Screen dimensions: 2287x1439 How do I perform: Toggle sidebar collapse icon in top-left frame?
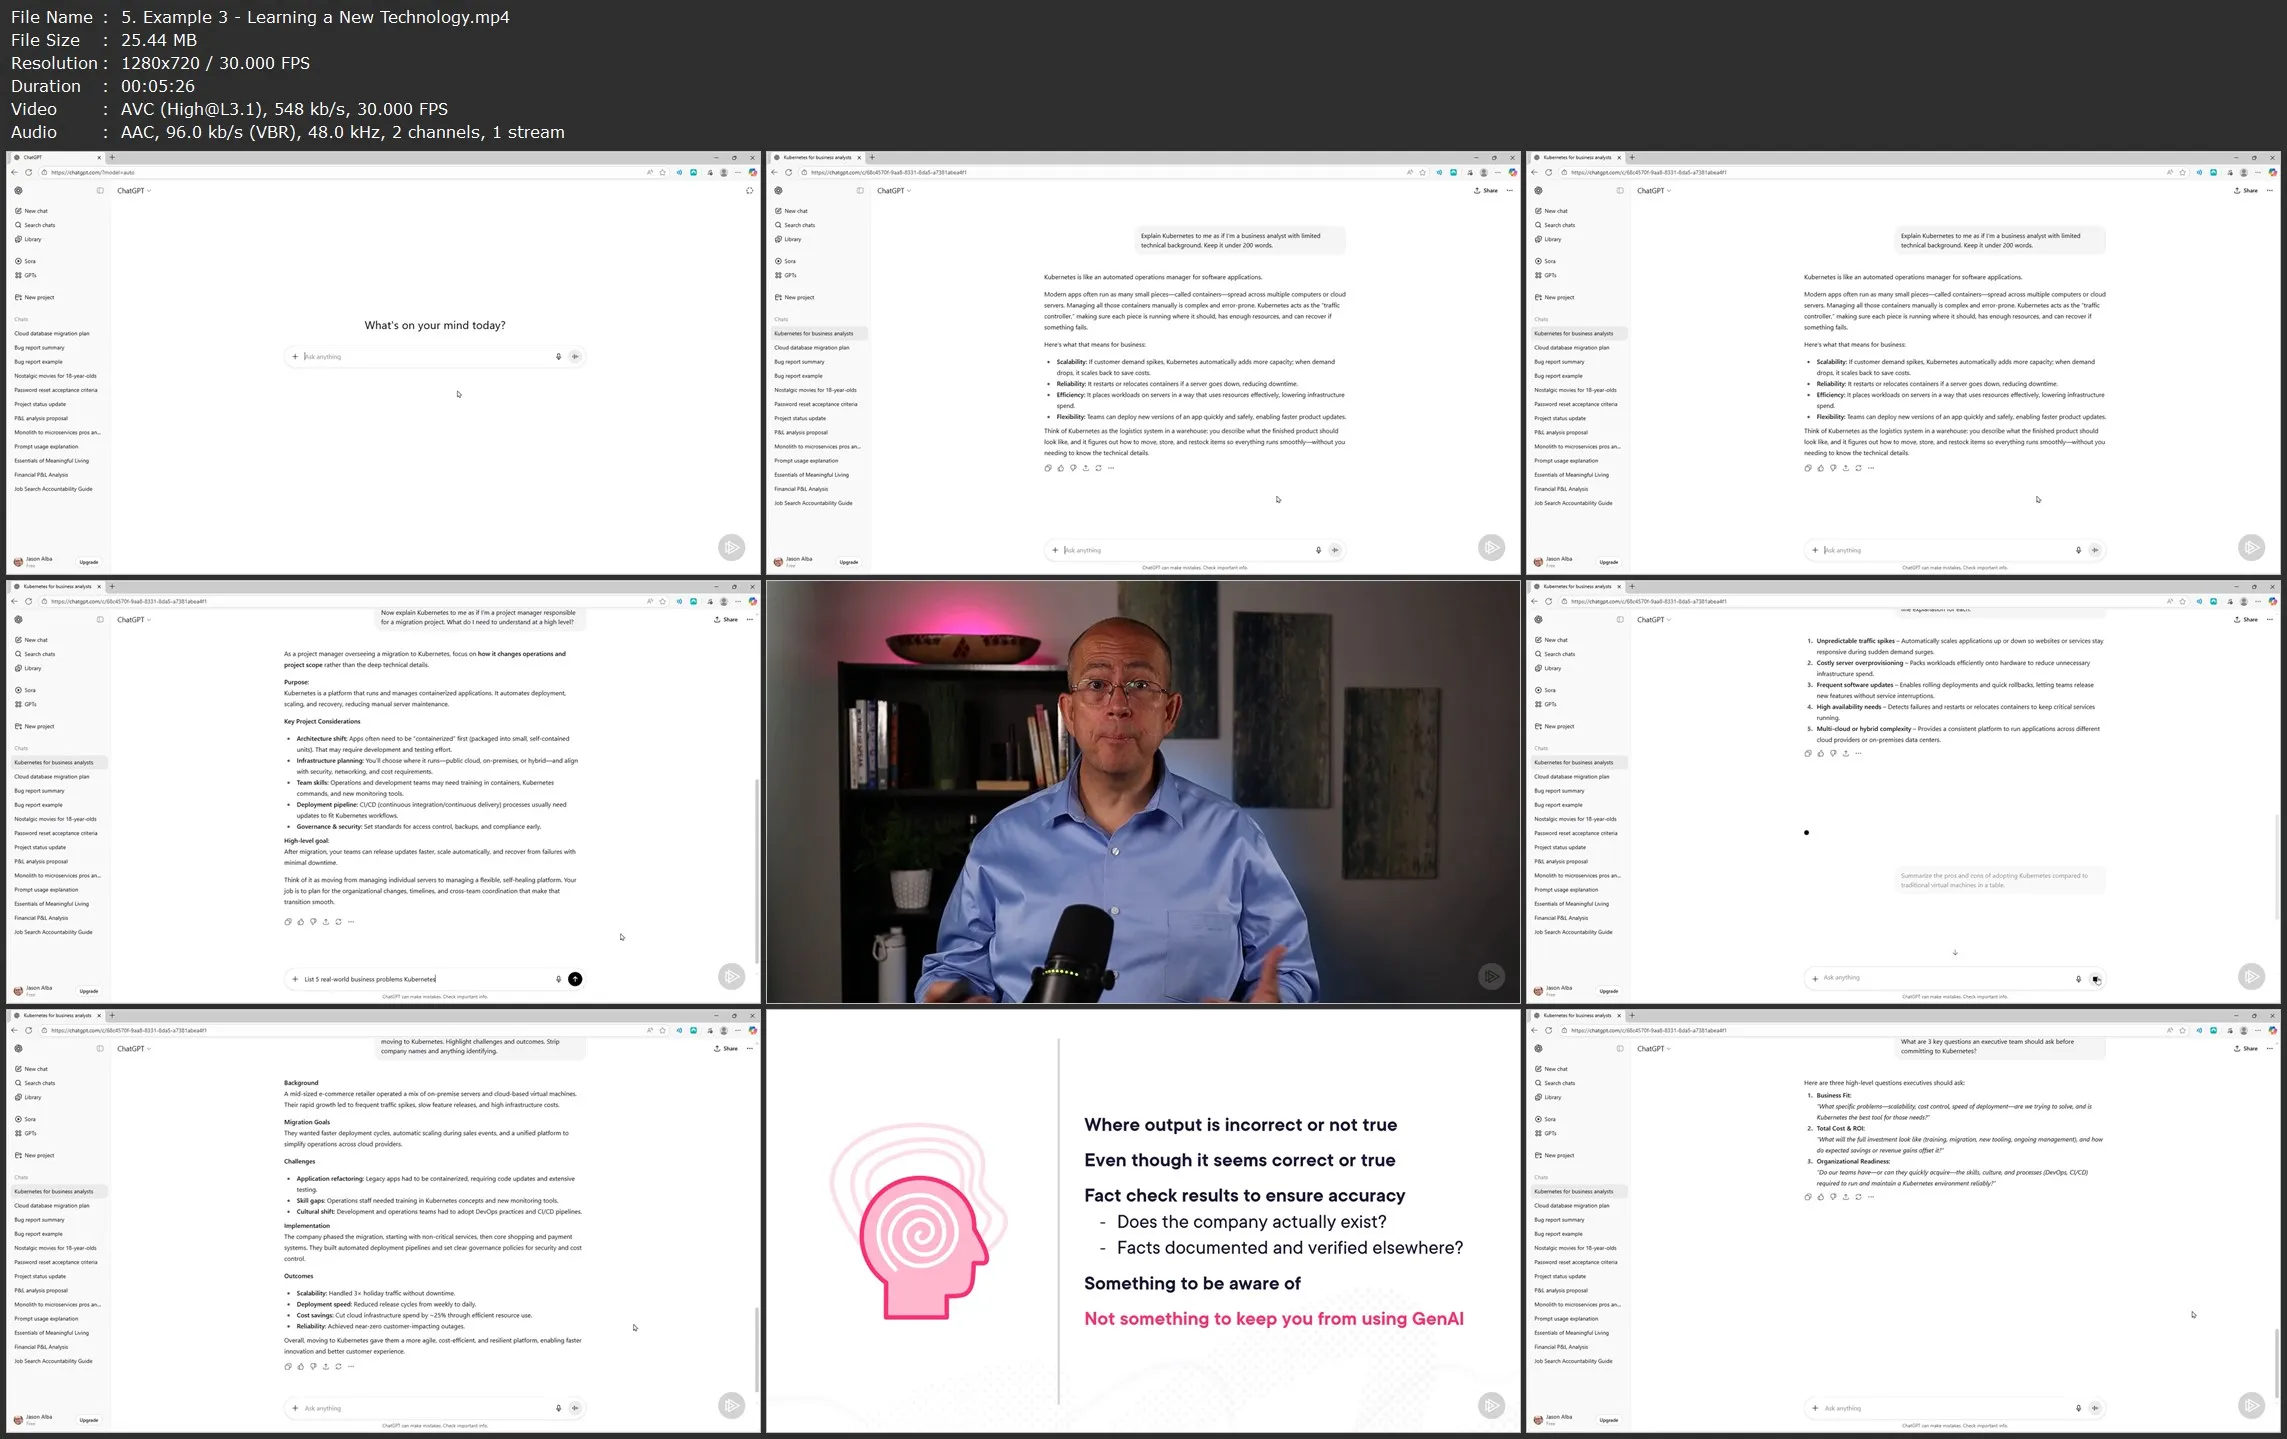[100, 191]
